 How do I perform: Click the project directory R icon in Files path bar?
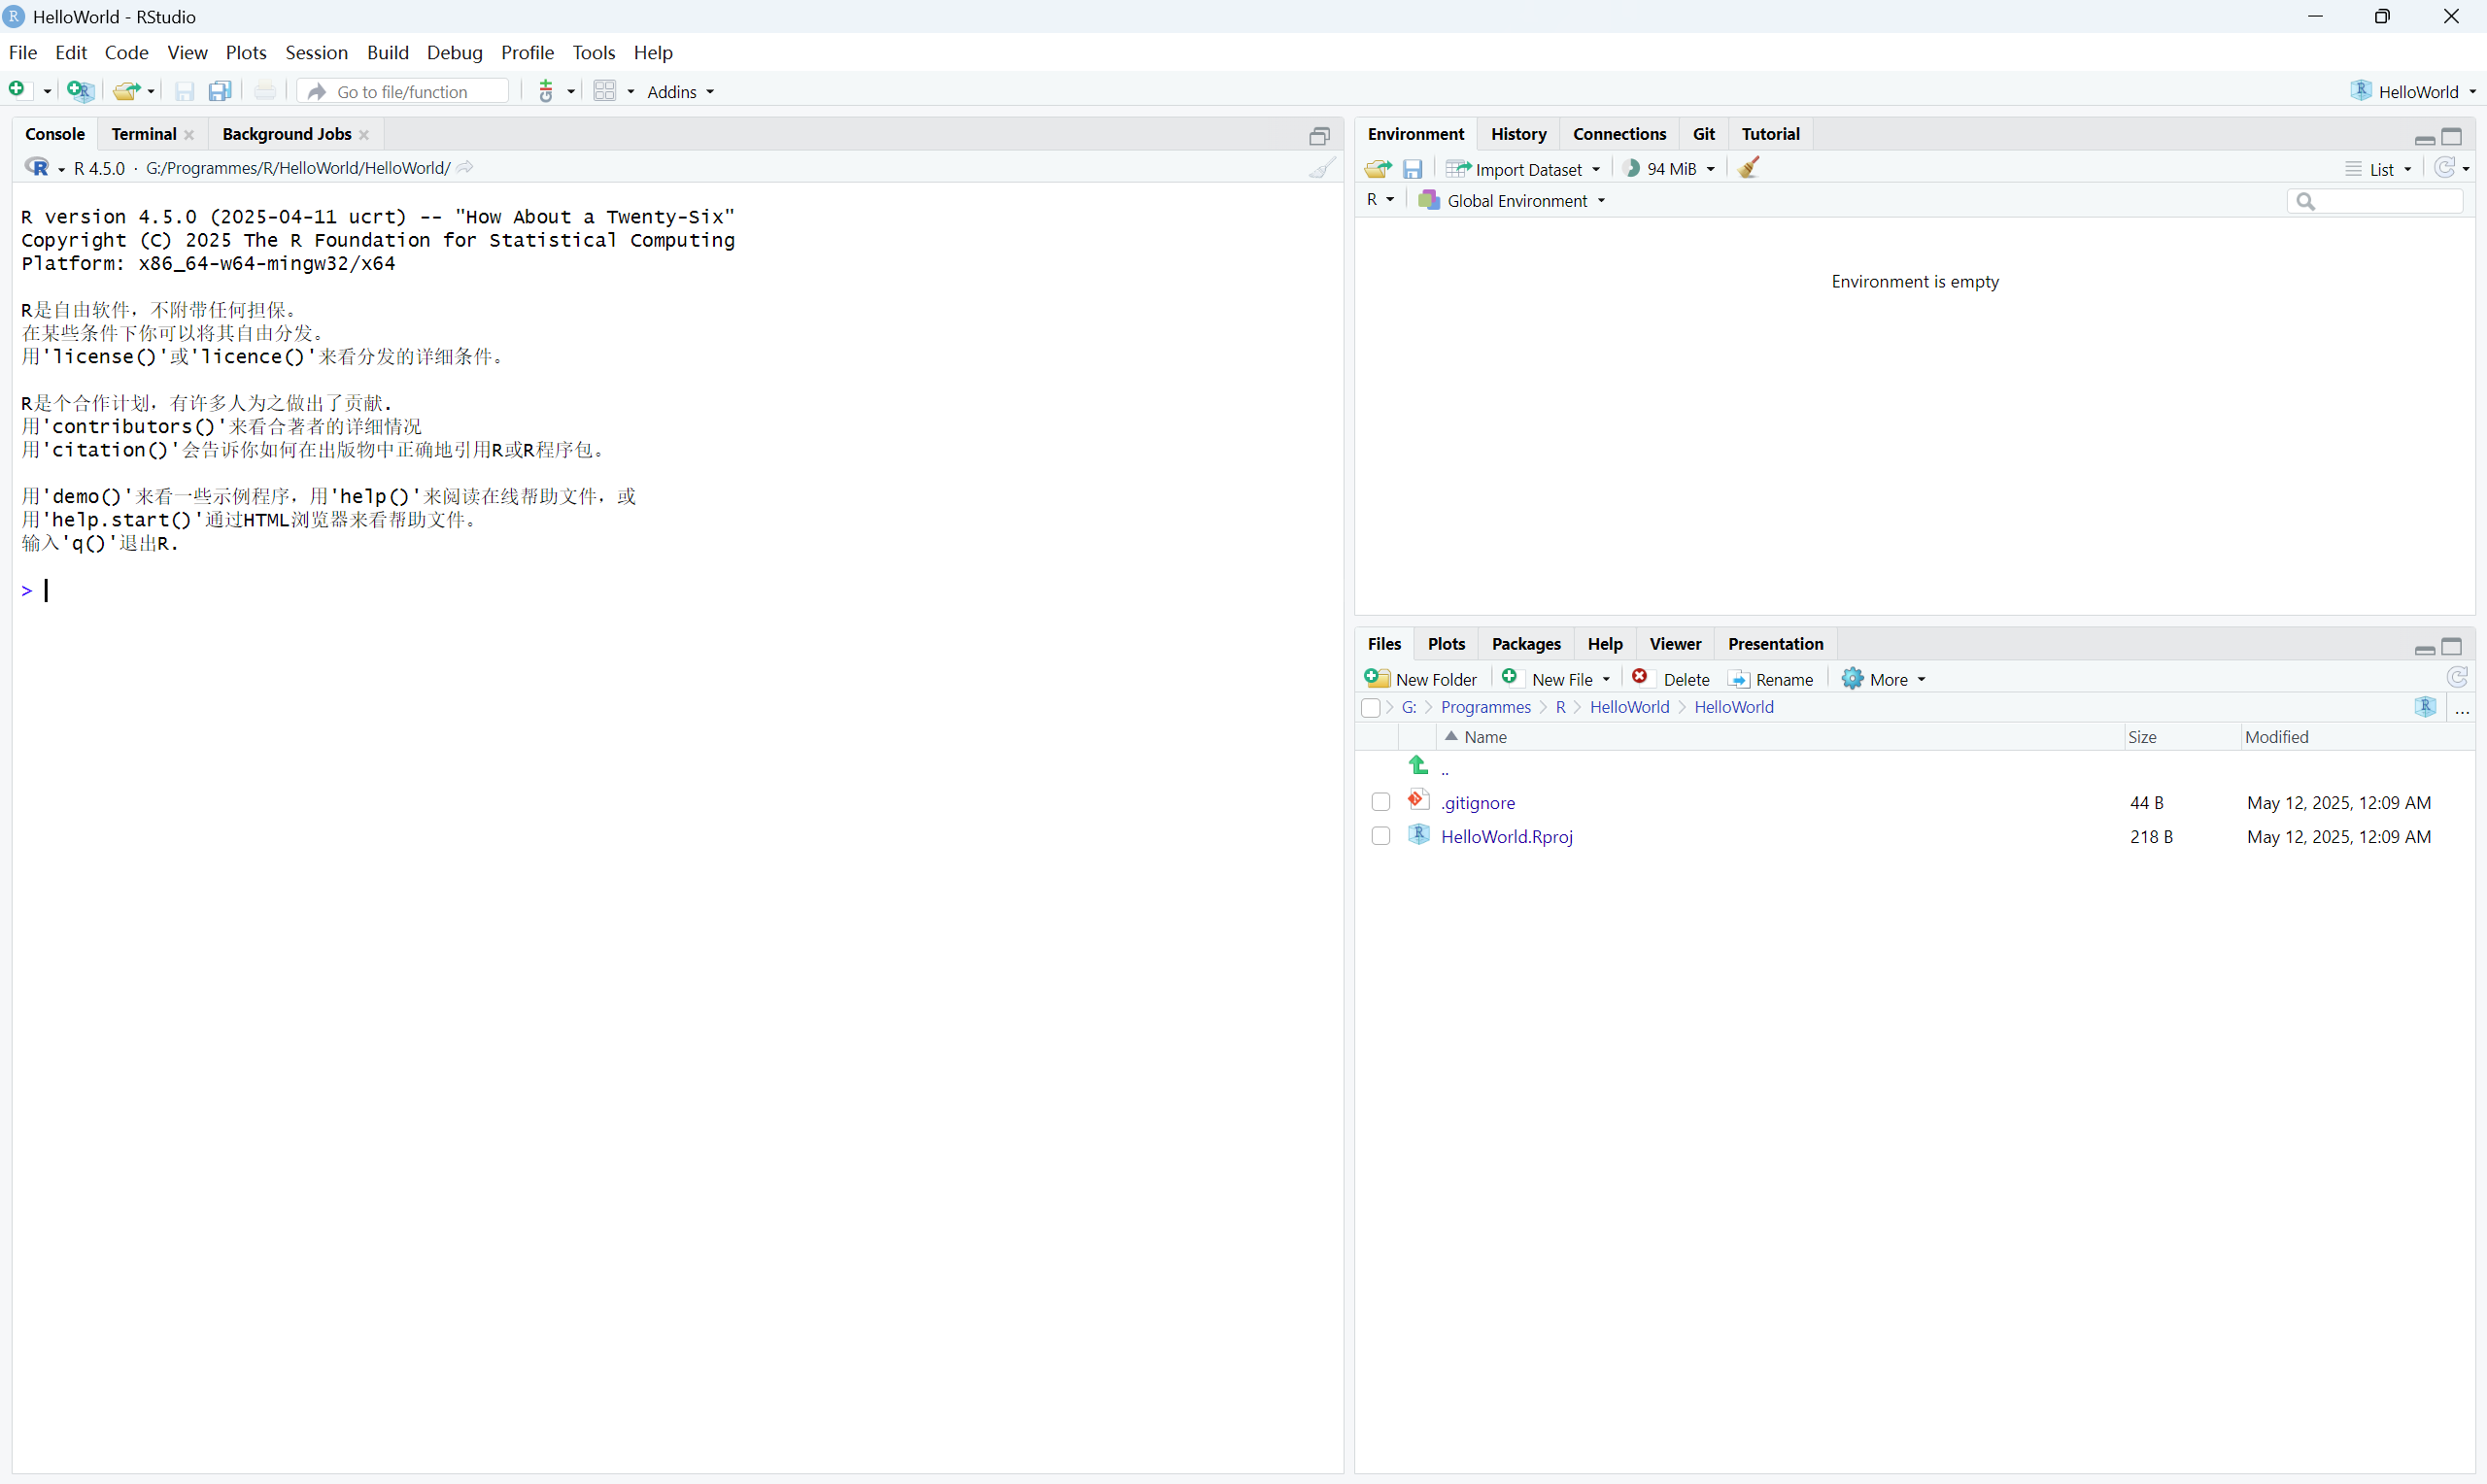[2425, 707]
